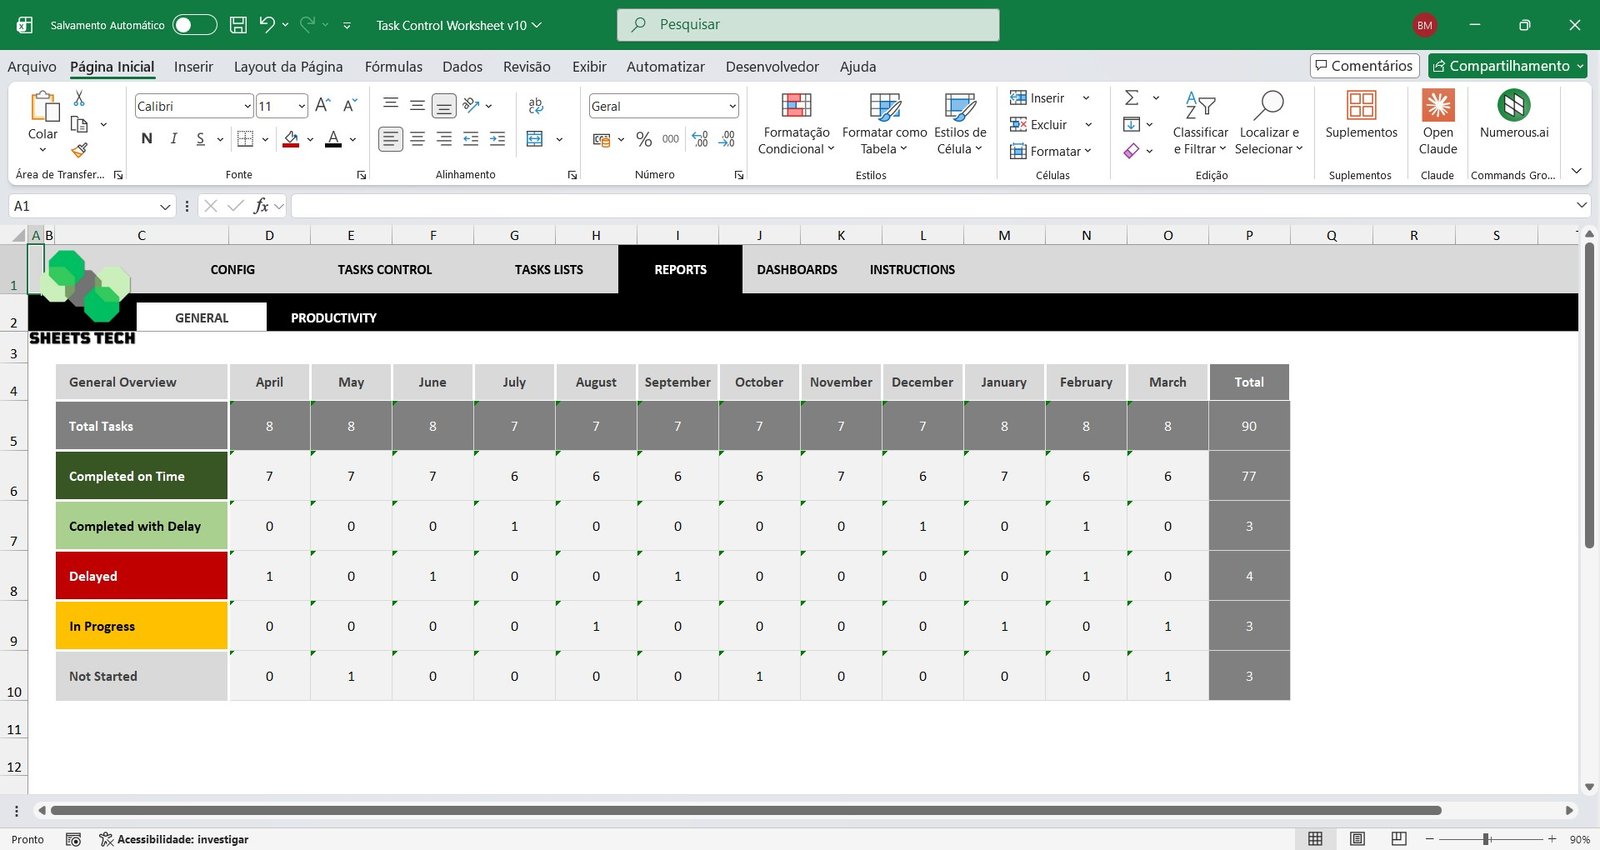Switch to PRODUCTIVITY report tab
Image resolution: width=1600 pixels, height=850 pixels.
tap(334, 318)
